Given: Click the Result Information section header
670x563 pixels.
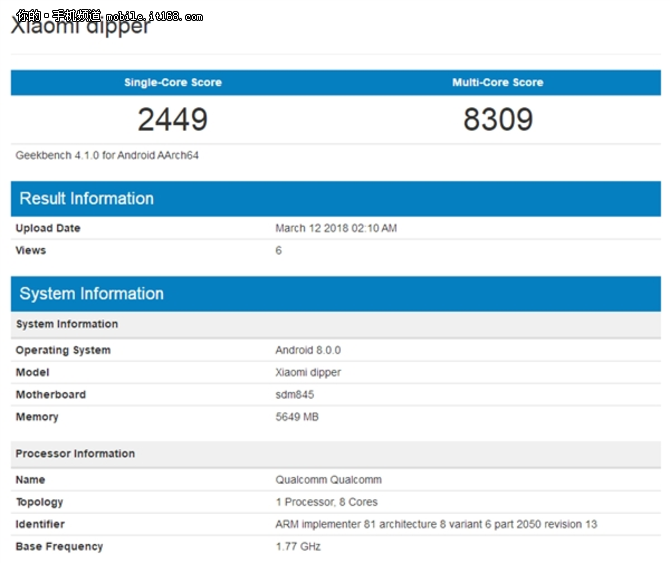Looking at the screenshot, I should click(x=336, y=199).
